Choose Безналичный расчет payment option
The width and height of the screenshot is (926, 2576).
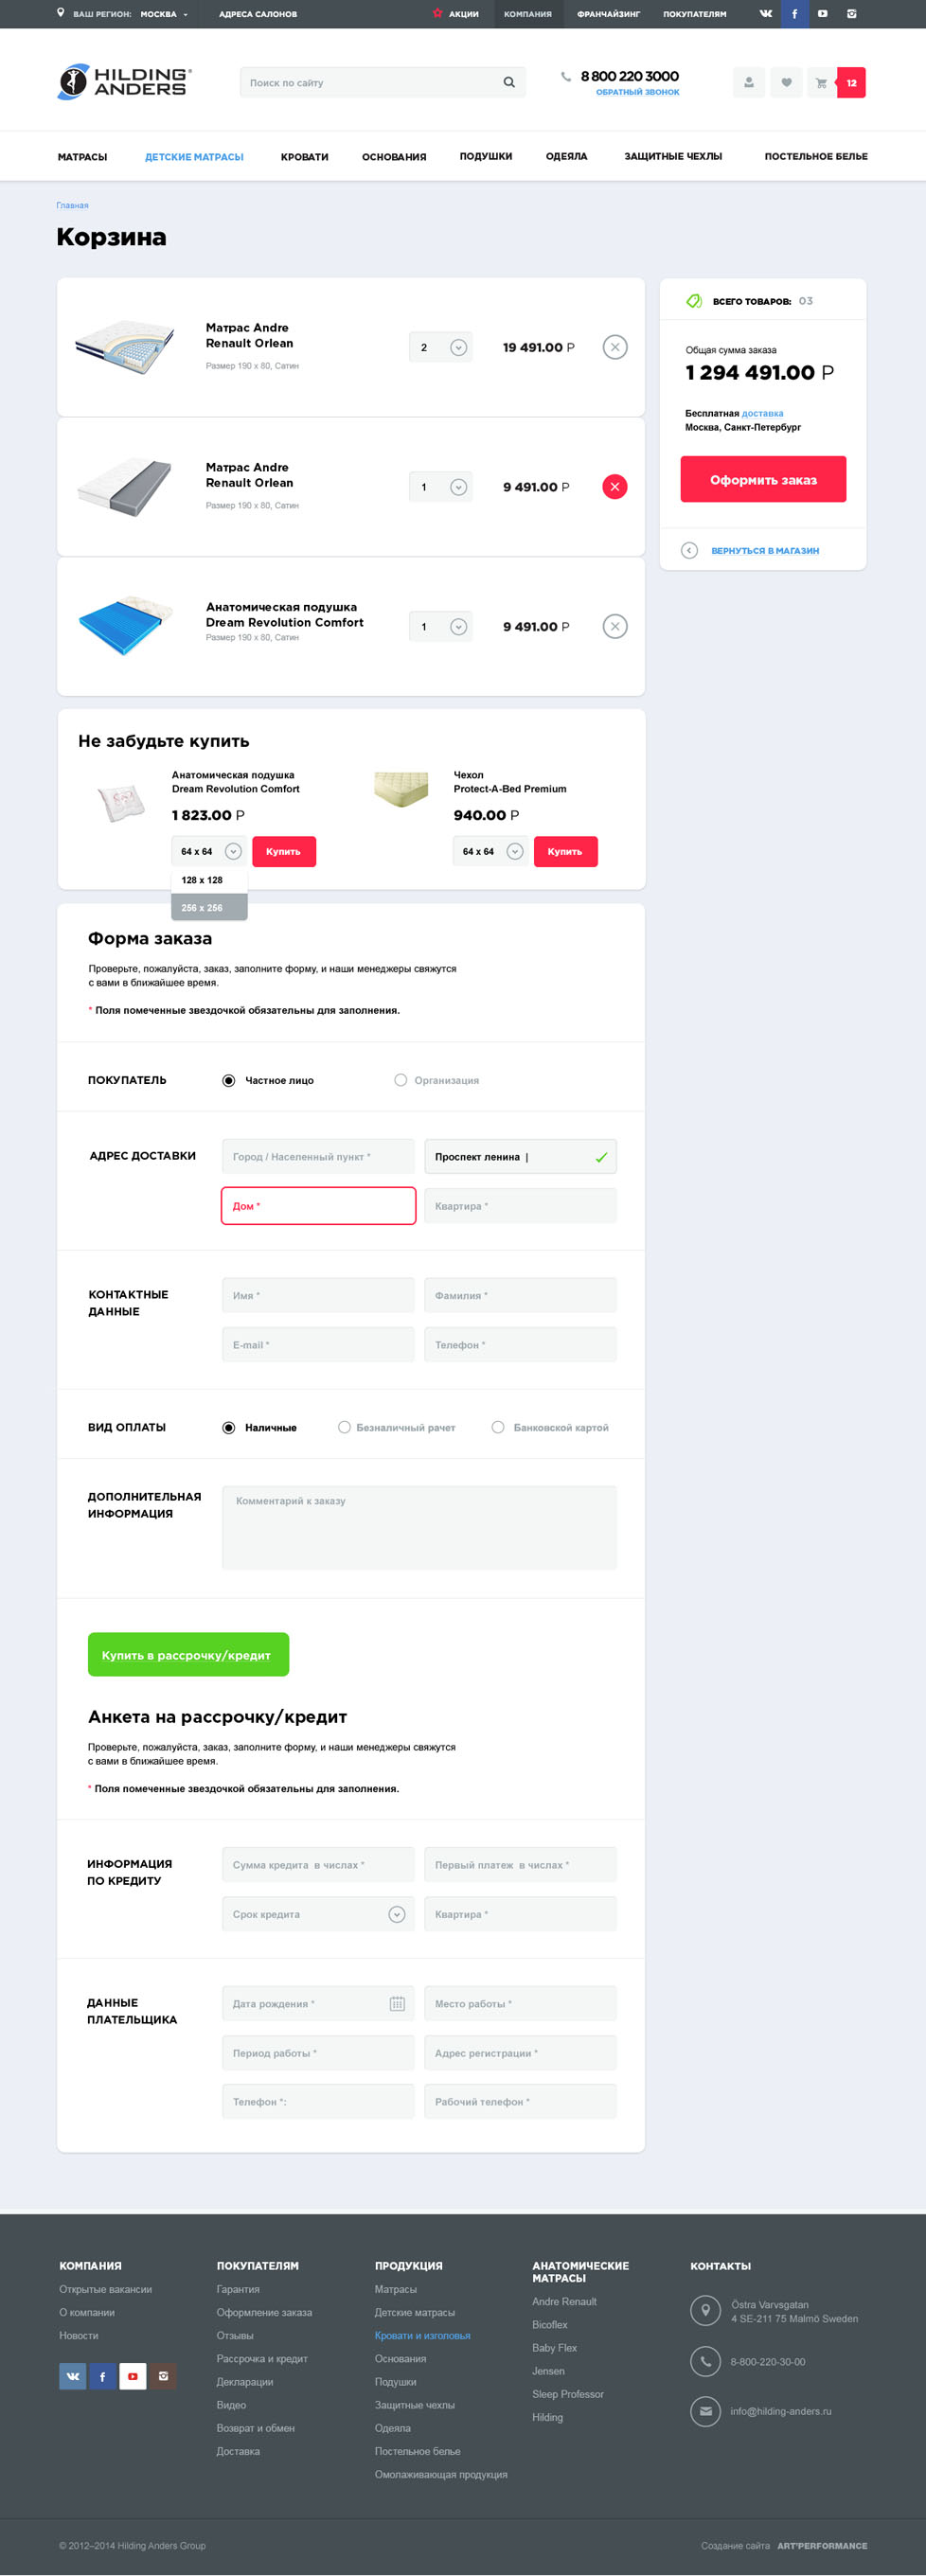397,1428
